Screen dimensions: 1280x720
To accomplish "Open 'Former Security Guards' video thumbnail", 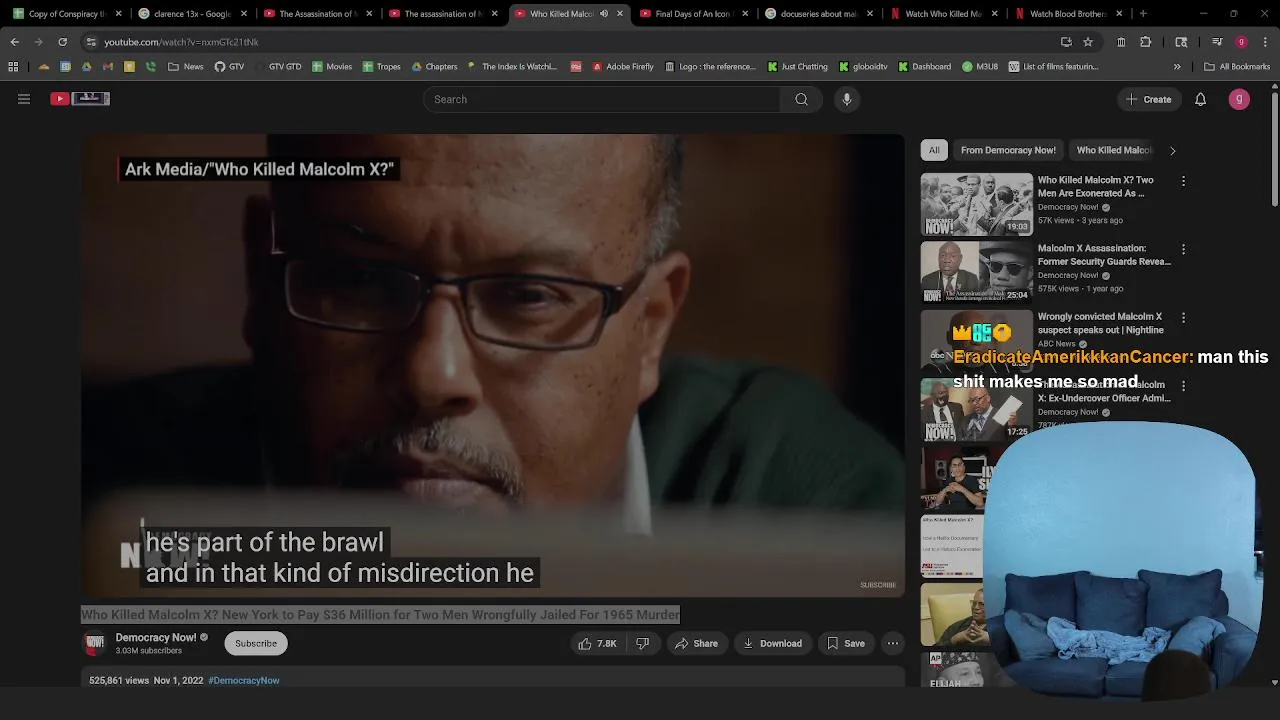I will 977,272.
